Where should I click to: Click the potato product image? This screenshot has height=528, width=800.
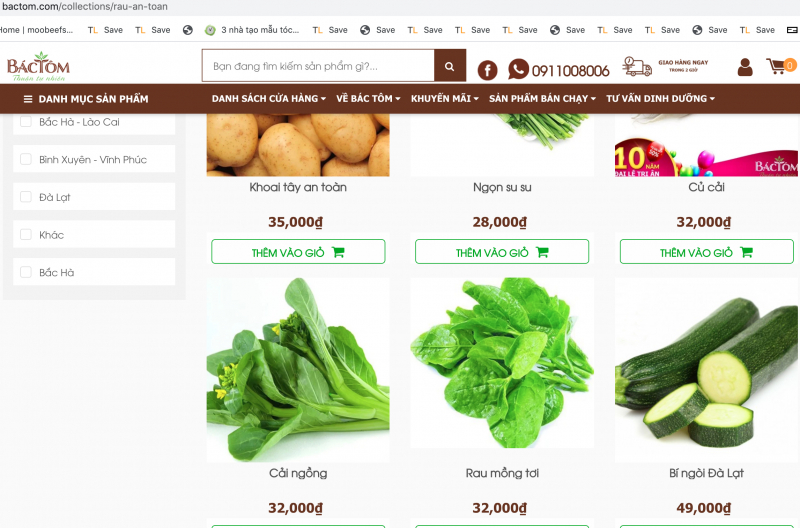coord(298,145)
